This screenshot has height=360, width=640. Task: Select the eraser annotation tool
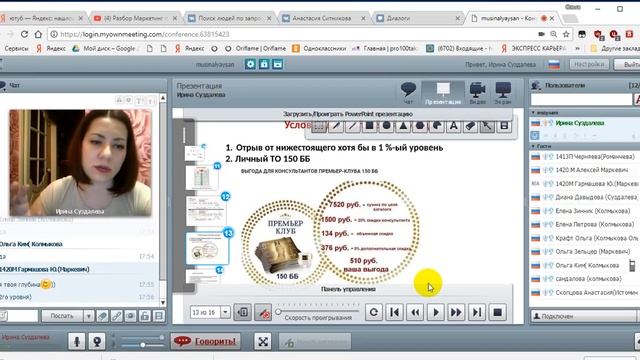(470, 126)
